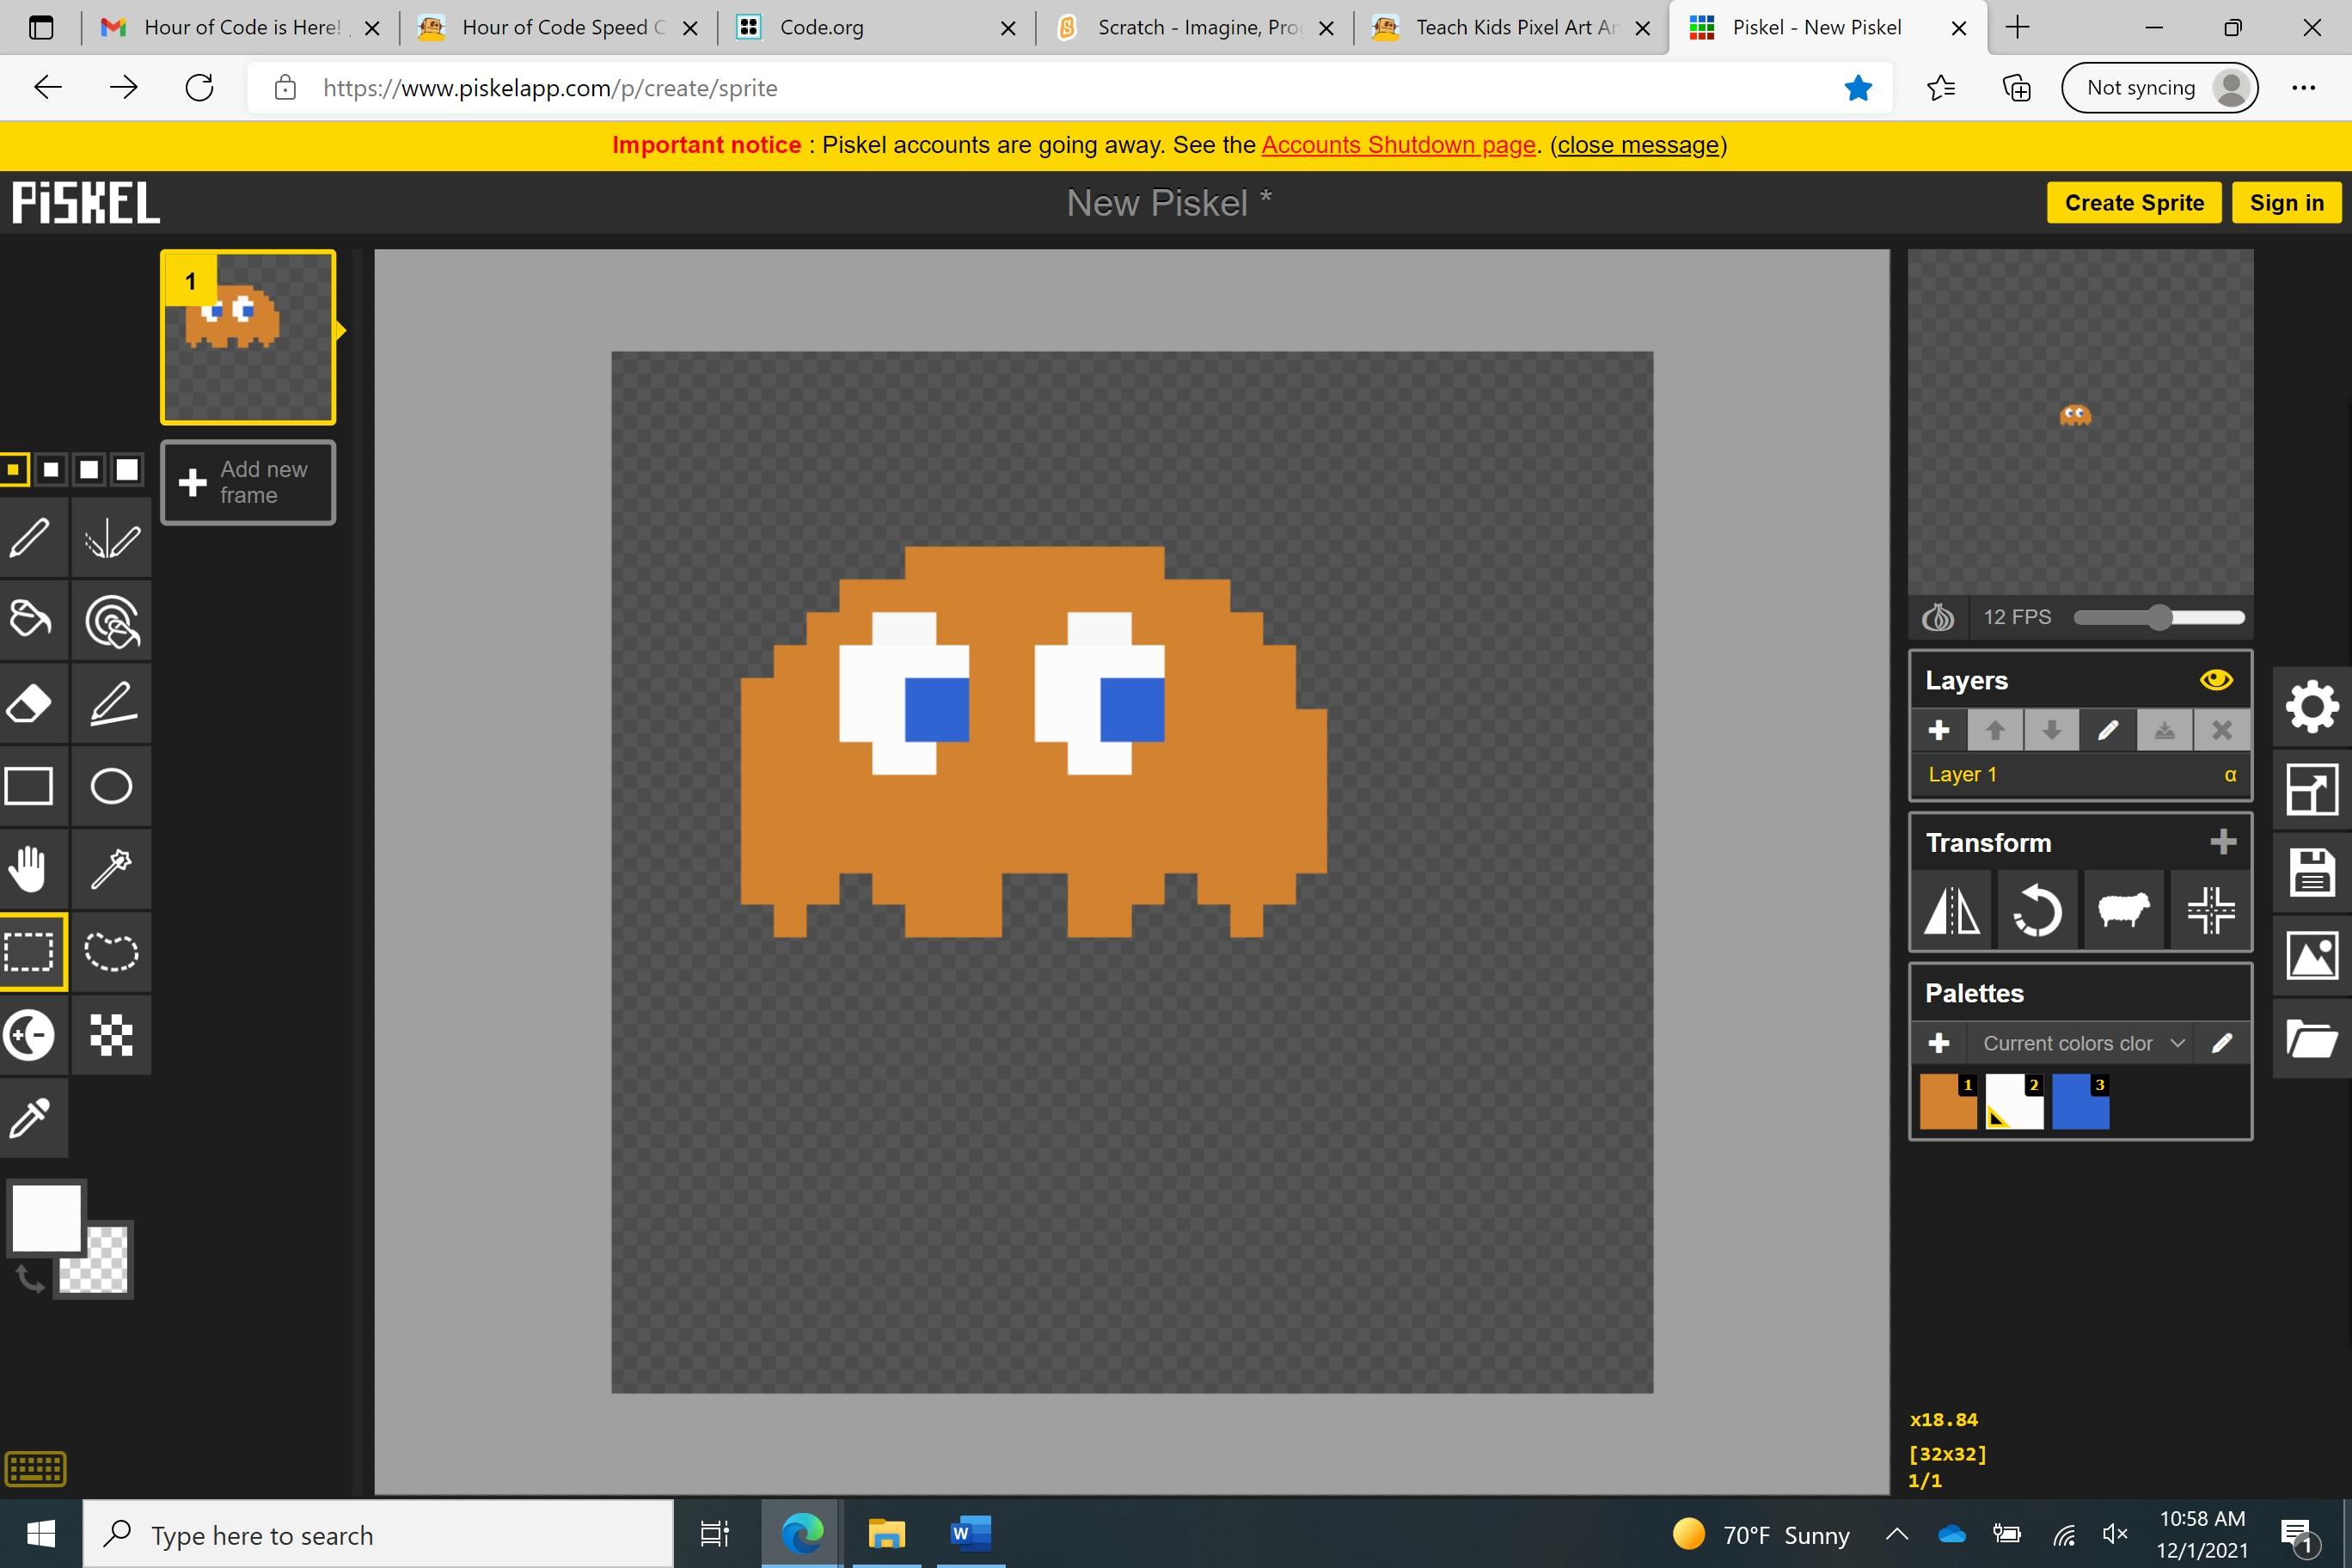Click the Sign in button

2287,203
